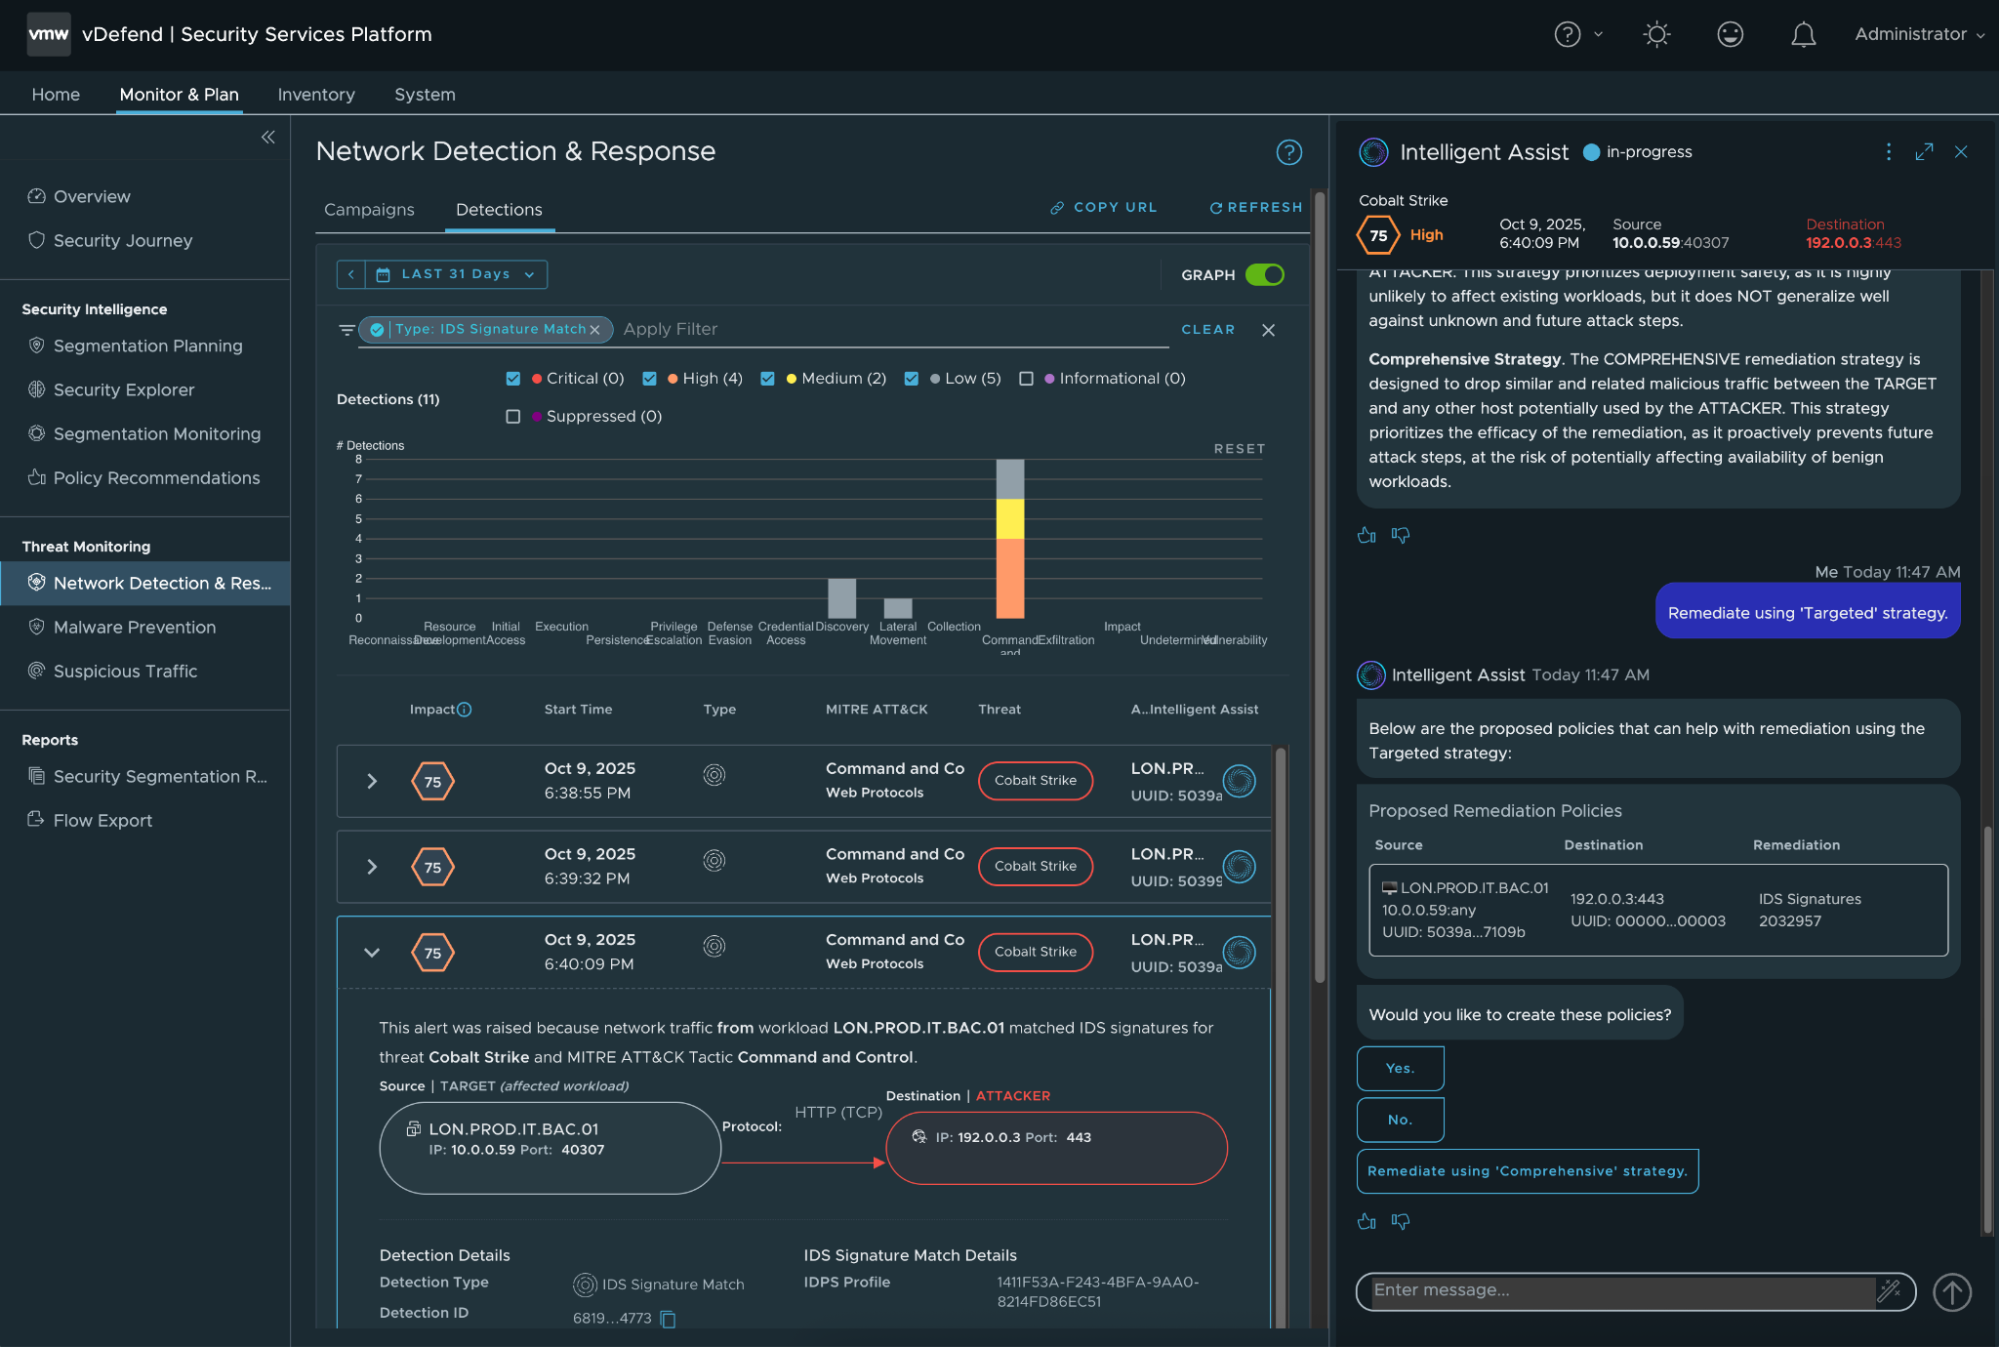Open the Administrator user menu
Image resolution: width=1999 pixels, height=1347 pixels.
(x=1918, y=34)
